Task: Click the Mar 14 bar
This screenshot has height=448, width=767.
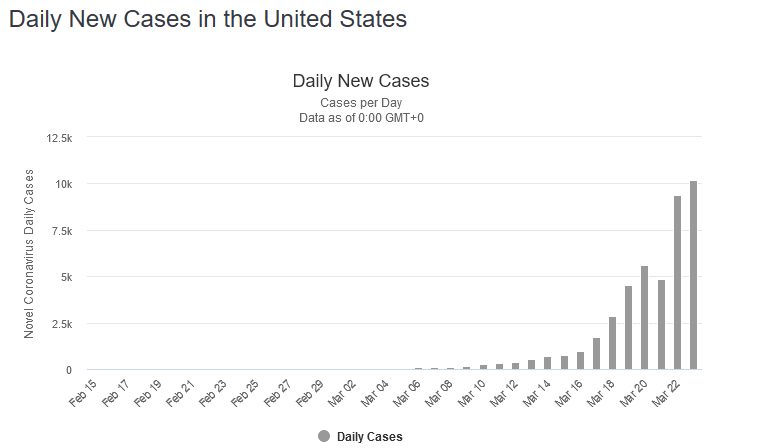Action: point(548,363)
